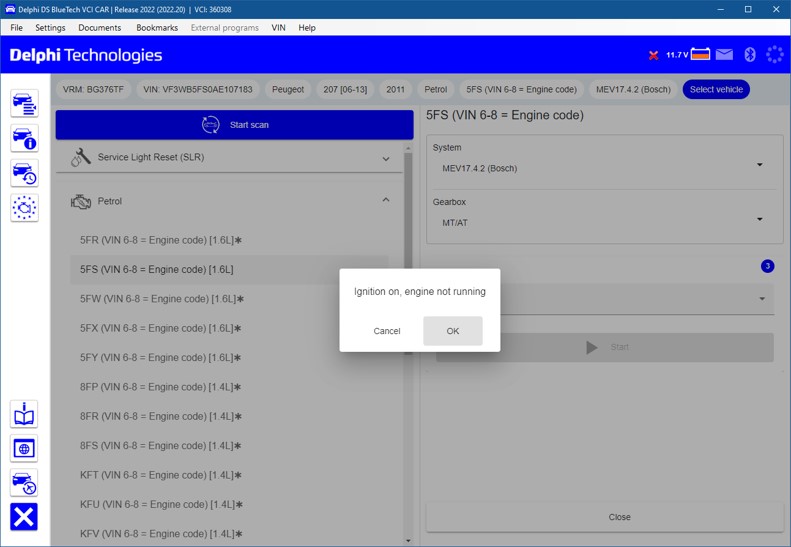Select 5FX engine code [1.6L] entry

click(x=230, y=328)
